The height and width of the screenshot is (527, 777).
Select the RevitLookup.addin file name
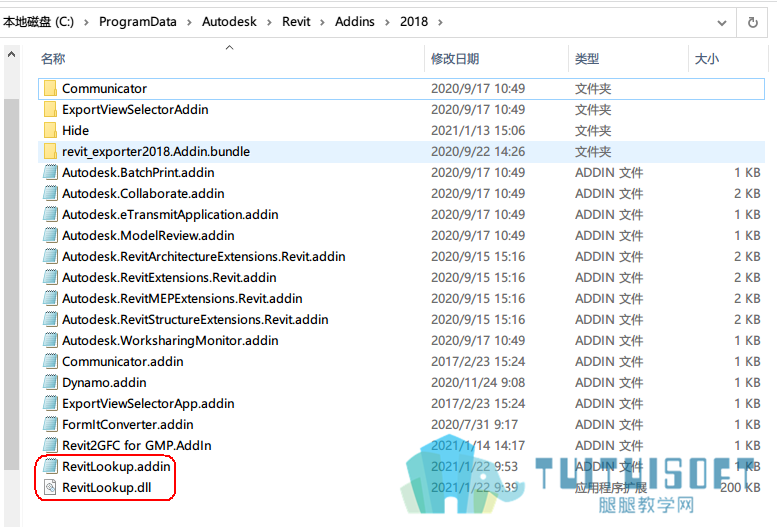tap(116, 466)
